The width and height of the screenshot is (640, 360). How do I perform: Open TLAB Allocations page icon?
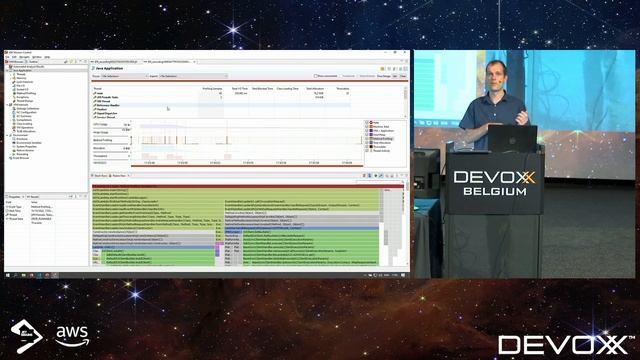[x=14, y=131]
